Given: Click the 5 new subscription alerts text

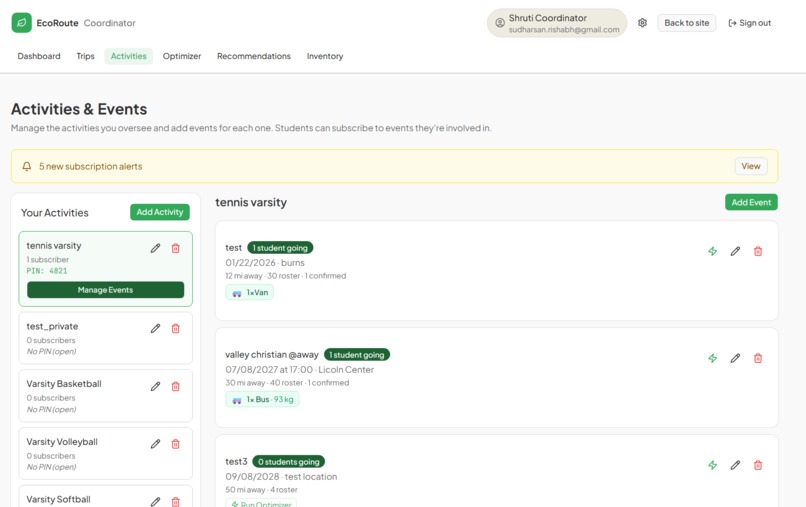Looking at the screenshot, I should click(90, 166).
